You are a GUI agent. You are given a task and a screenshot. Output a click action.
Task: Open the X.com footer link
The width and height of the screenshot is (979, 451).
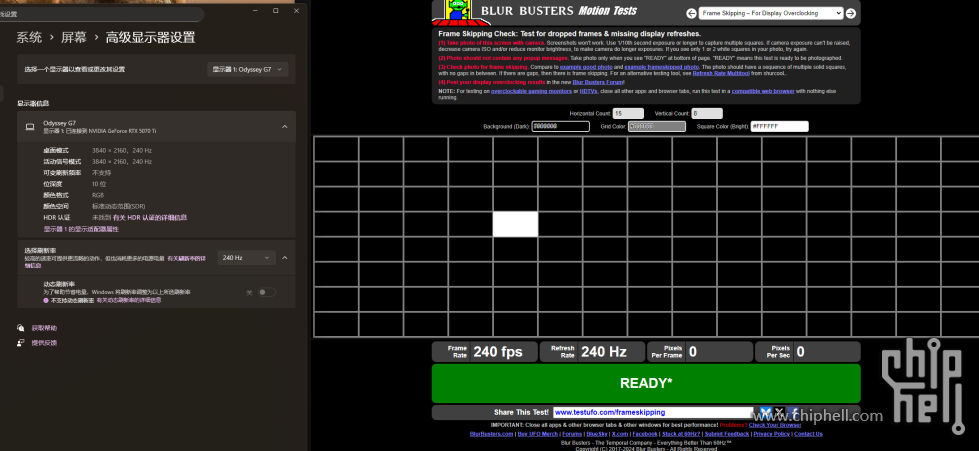coord(620,434)
